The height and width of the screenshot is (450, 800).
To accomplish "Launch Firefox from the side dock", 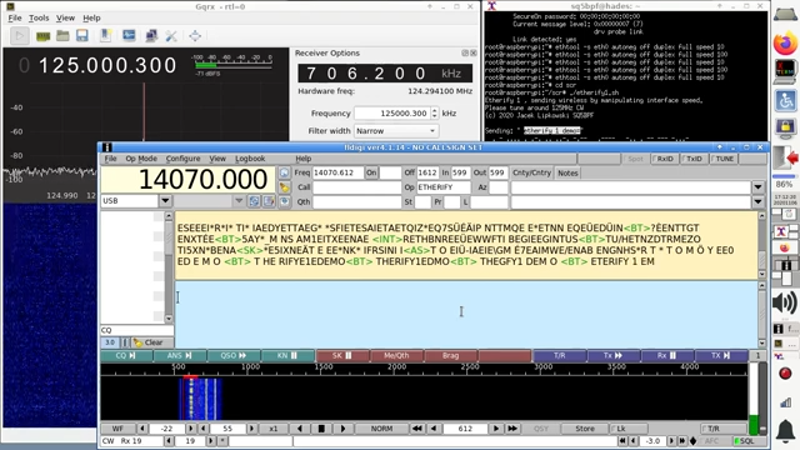I will [785, 43].
